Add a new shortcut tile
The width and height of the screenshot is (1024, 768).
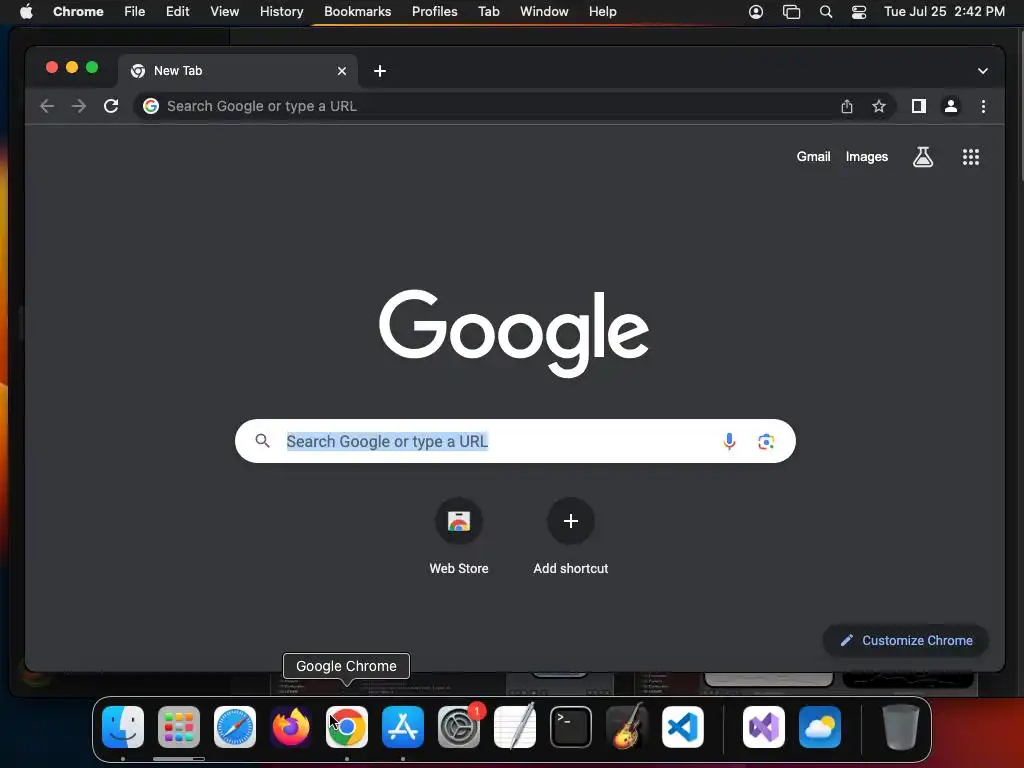click(x=571, y=537)
